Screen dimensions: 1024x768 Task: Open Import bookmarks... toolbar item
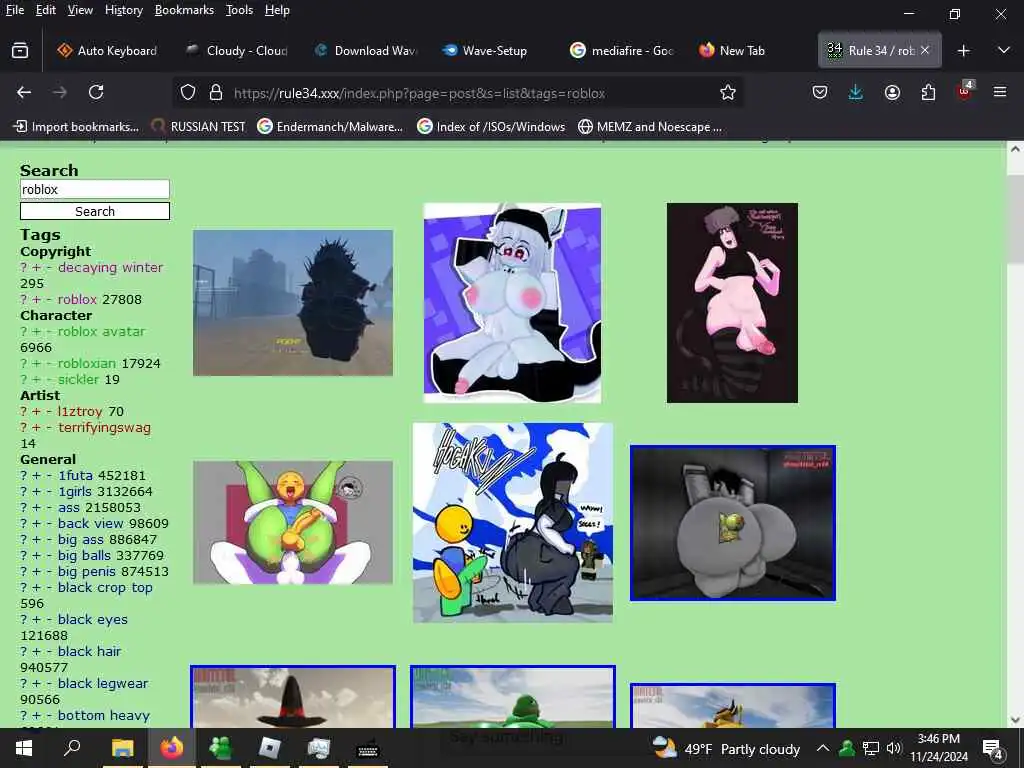click(x=76, y=127)
